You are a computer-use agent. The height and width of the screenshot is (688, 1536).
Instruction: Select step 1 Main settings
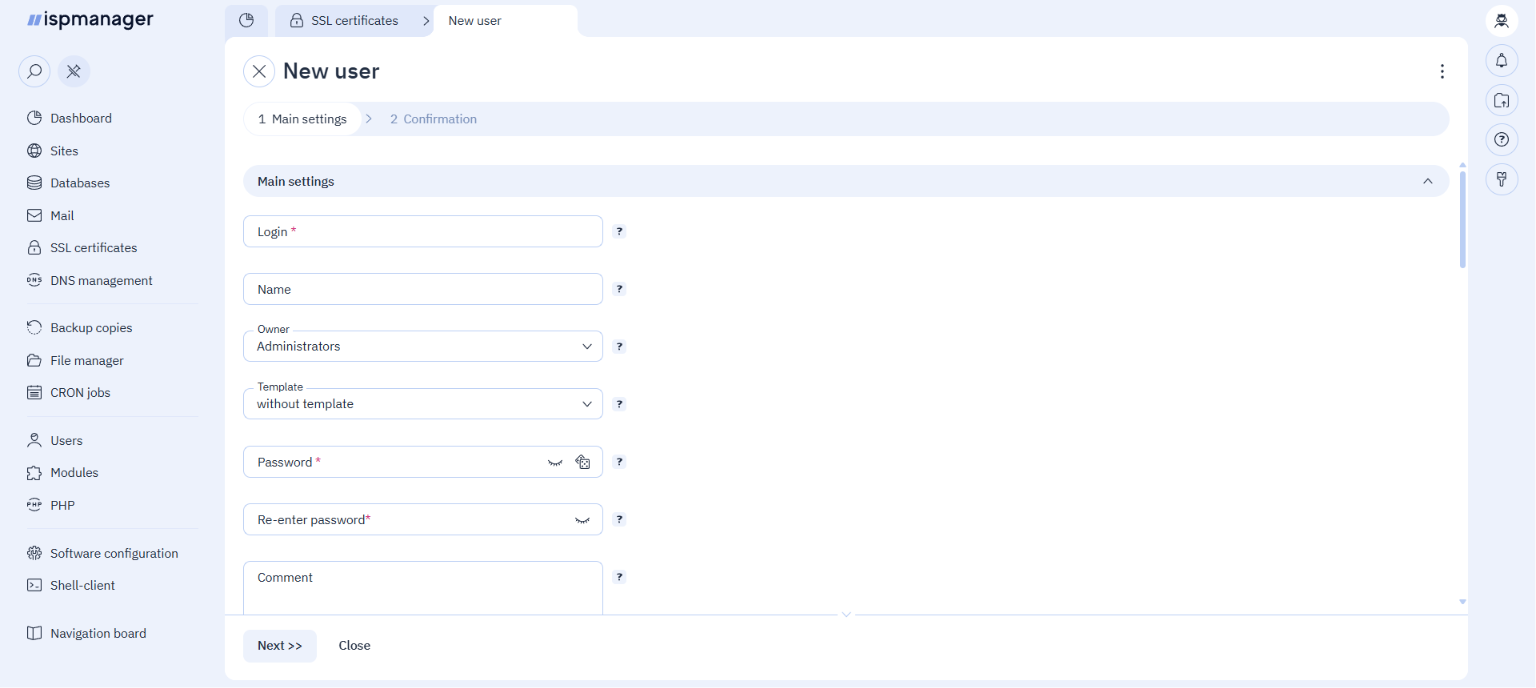[x=302, y=119]
